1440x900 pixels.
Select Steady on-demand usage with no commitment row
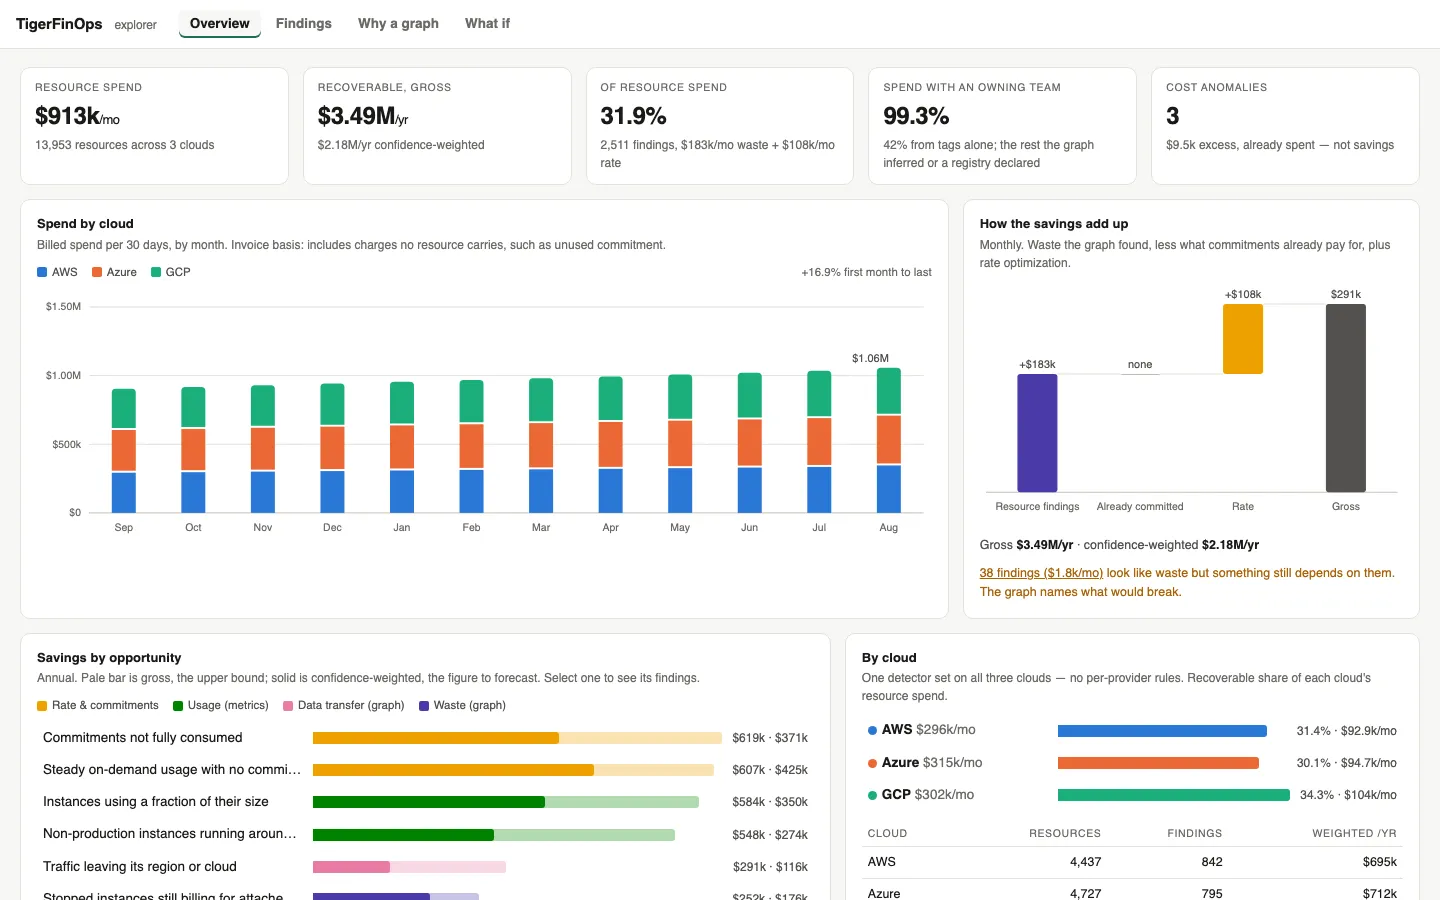click(425, 770)
